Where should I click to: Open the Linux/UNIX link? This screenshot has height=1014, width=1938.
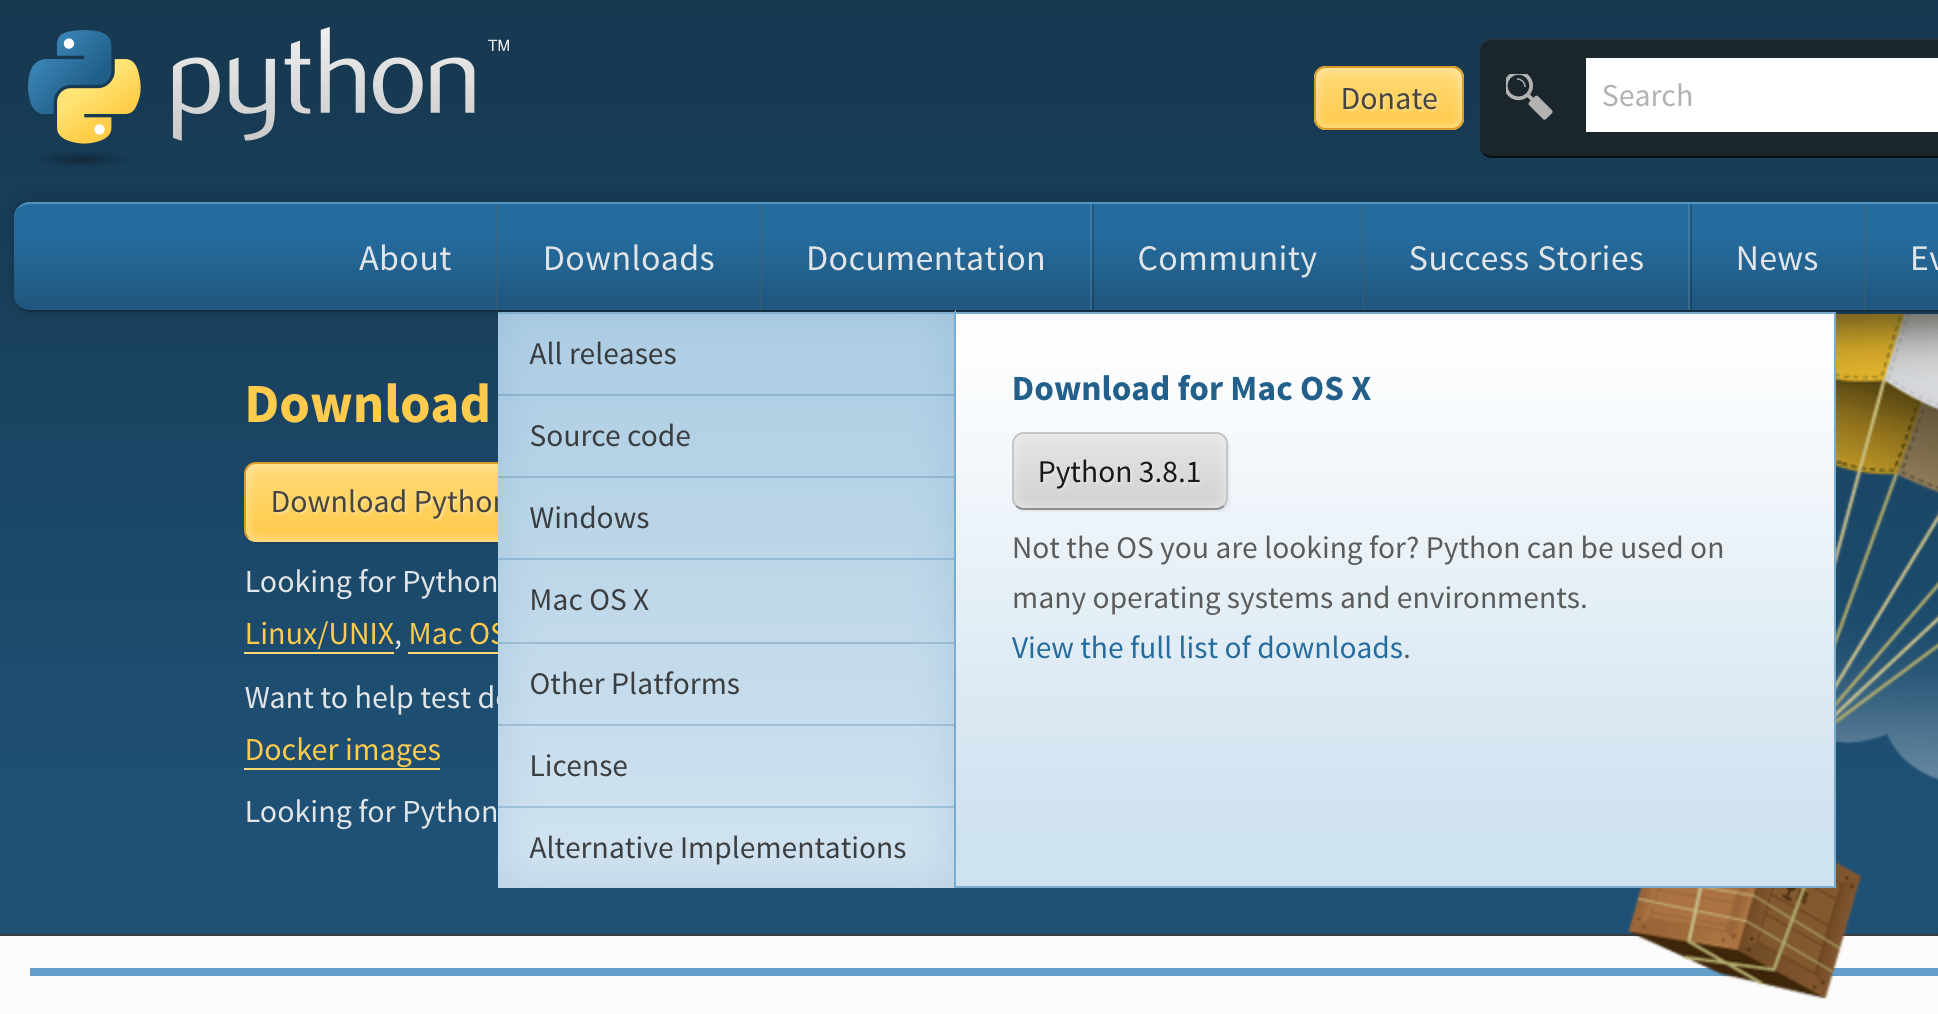tap(320, 634)
